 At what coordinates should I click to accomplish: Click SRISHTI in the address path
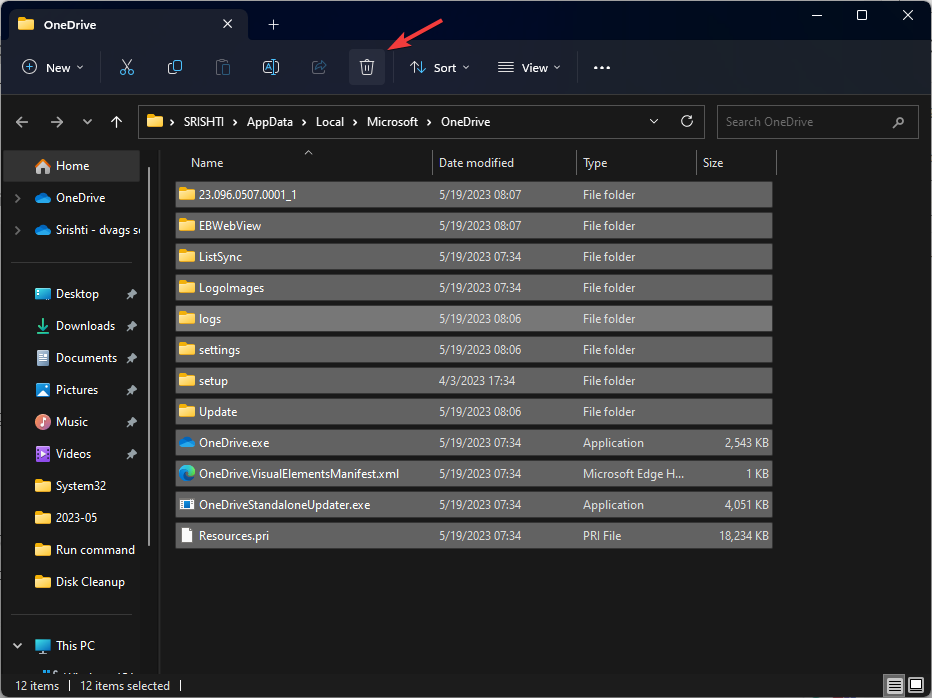point(204,122)
